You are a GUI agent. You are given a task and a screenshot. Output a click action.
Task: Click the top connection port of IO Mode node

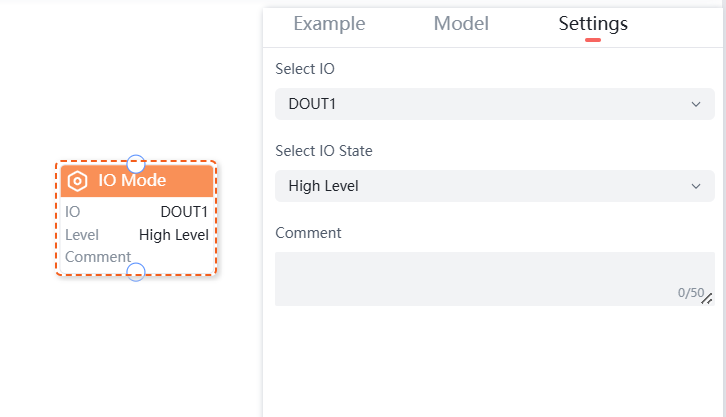137,163
